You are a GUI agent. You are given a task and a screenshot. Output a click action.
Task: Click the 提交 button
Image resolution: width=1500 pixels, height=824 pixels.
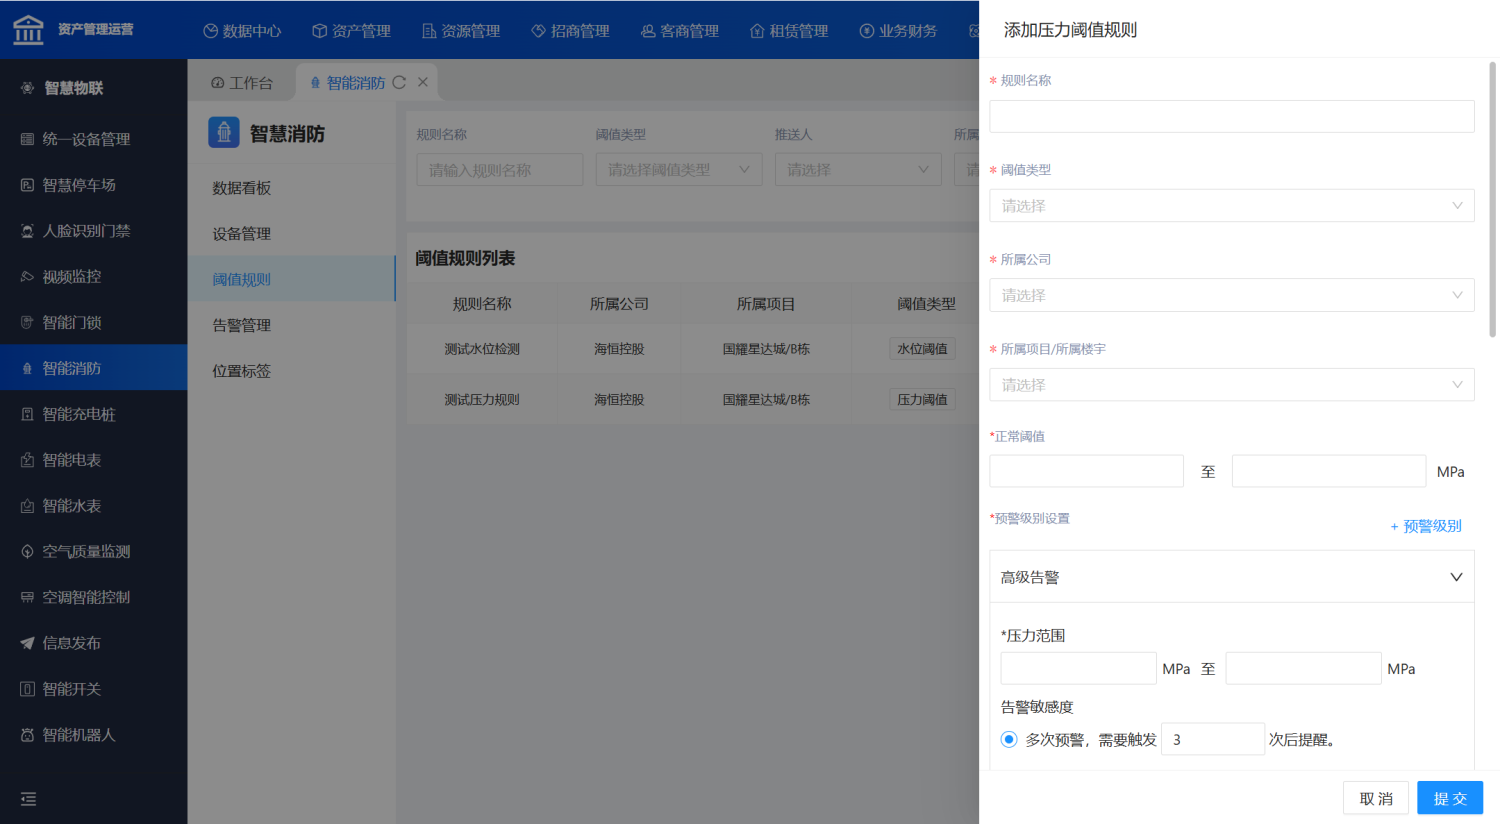pyautogui.click(x=1449, y=798)
